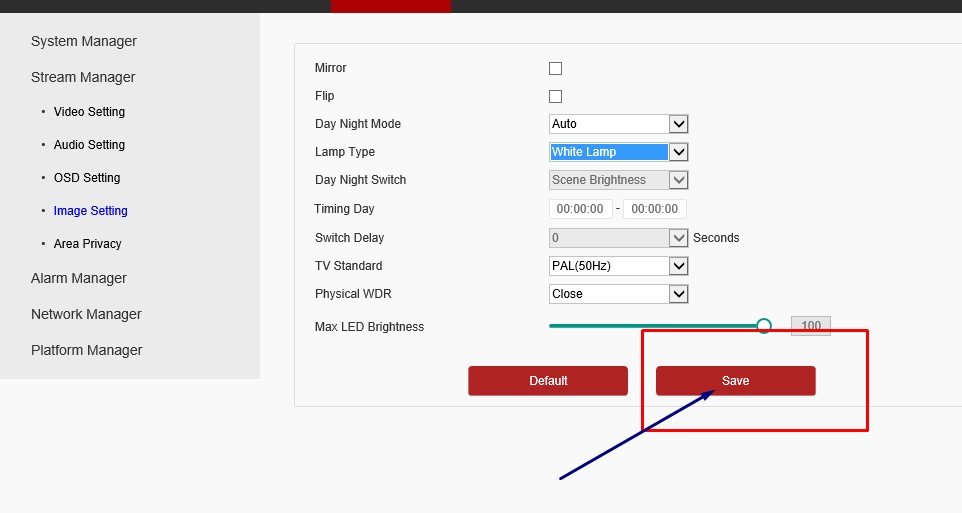This screenshot has width=962, height=513.
Task: Open System Manager in the sidebar
Action: 84,41
